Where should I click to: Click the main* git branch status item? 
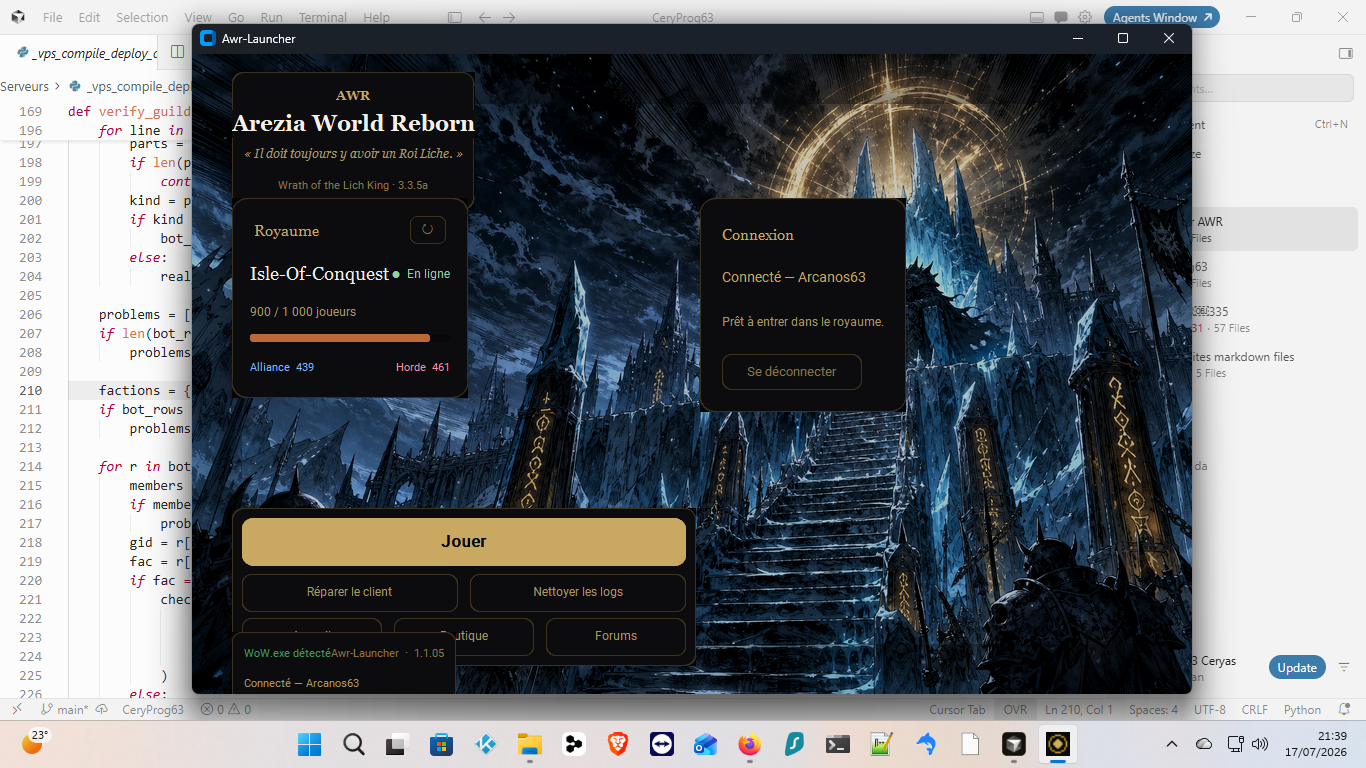(66, 710)
